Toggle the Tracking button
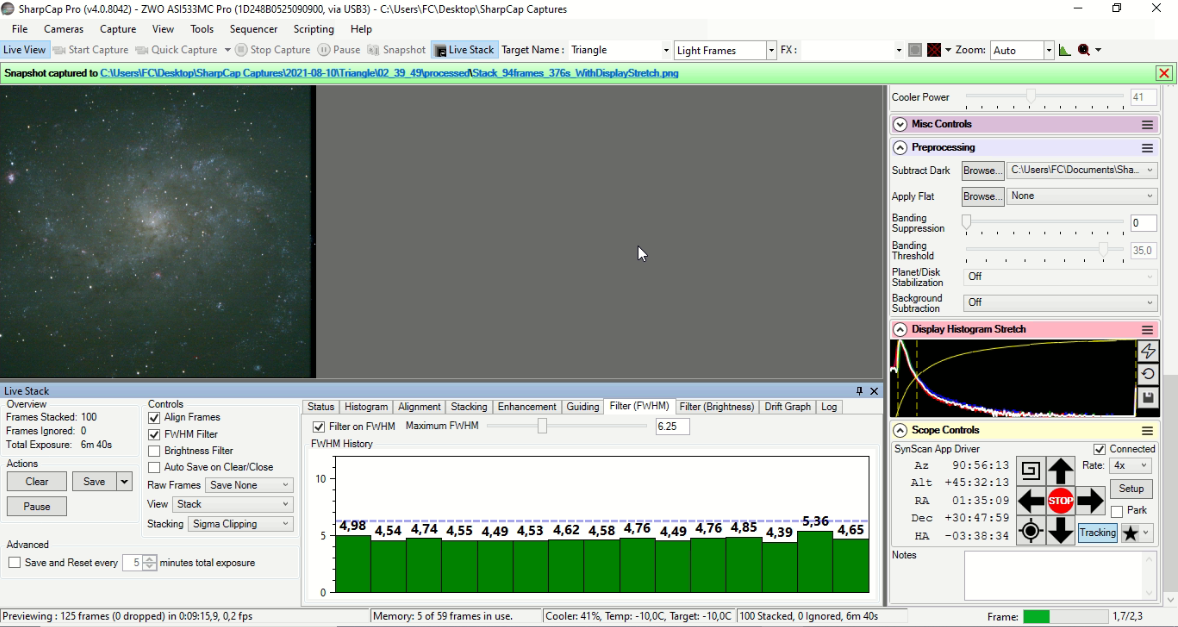This screenshot has width=1178, height=627. coord(1098,532)
